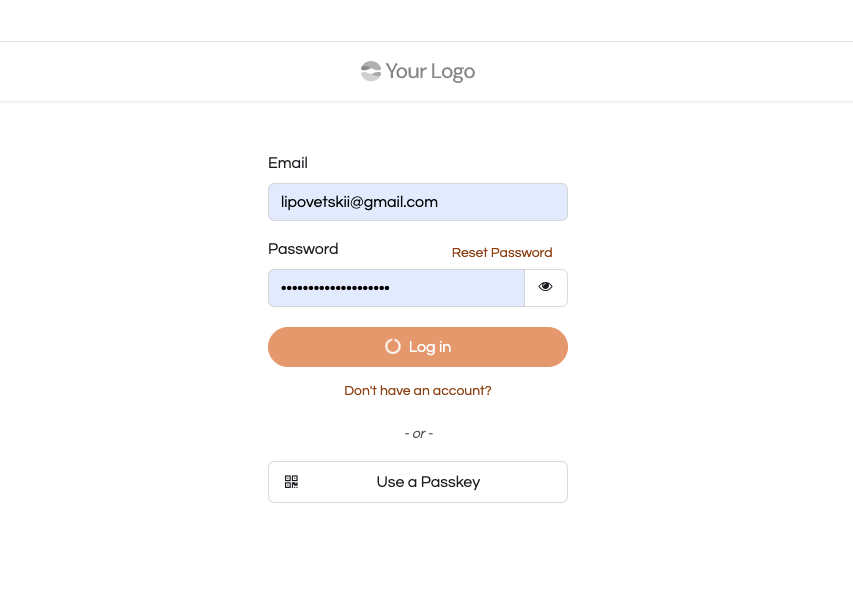853x595 pixels.
Task: Click the "Log in" text label
Action: click(430, 347)
